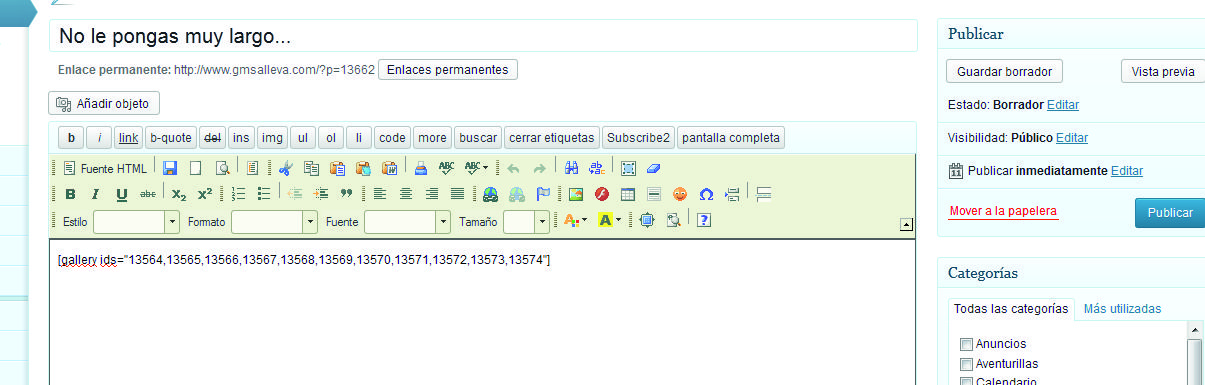Click Guardar borrador button
The height and width of the screenshot is (385, 1205).
point(1004,71)
